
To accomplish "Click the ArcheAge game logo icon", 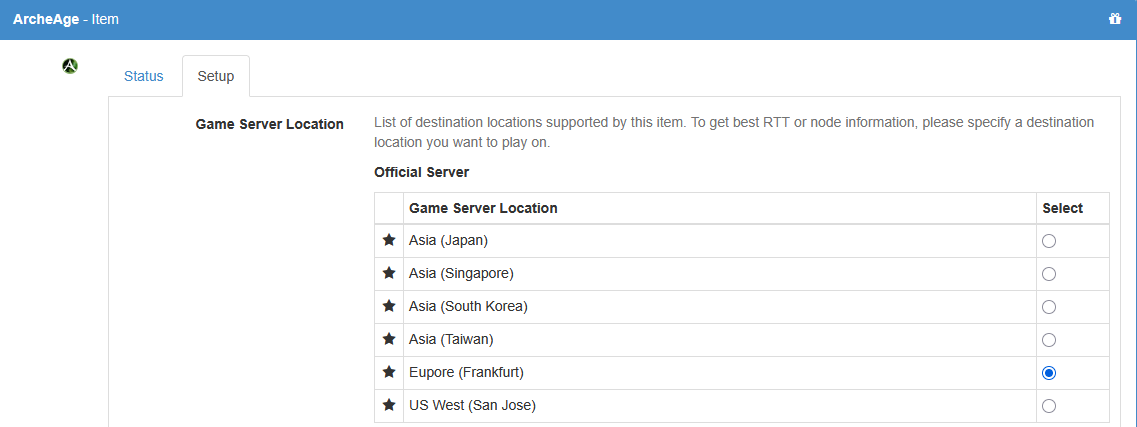I will (x=70, y=66).
